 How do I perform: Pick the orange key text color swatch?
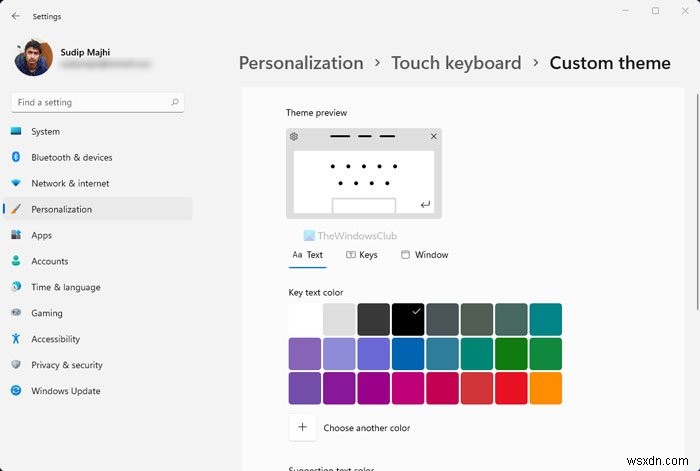pos(545,388)
